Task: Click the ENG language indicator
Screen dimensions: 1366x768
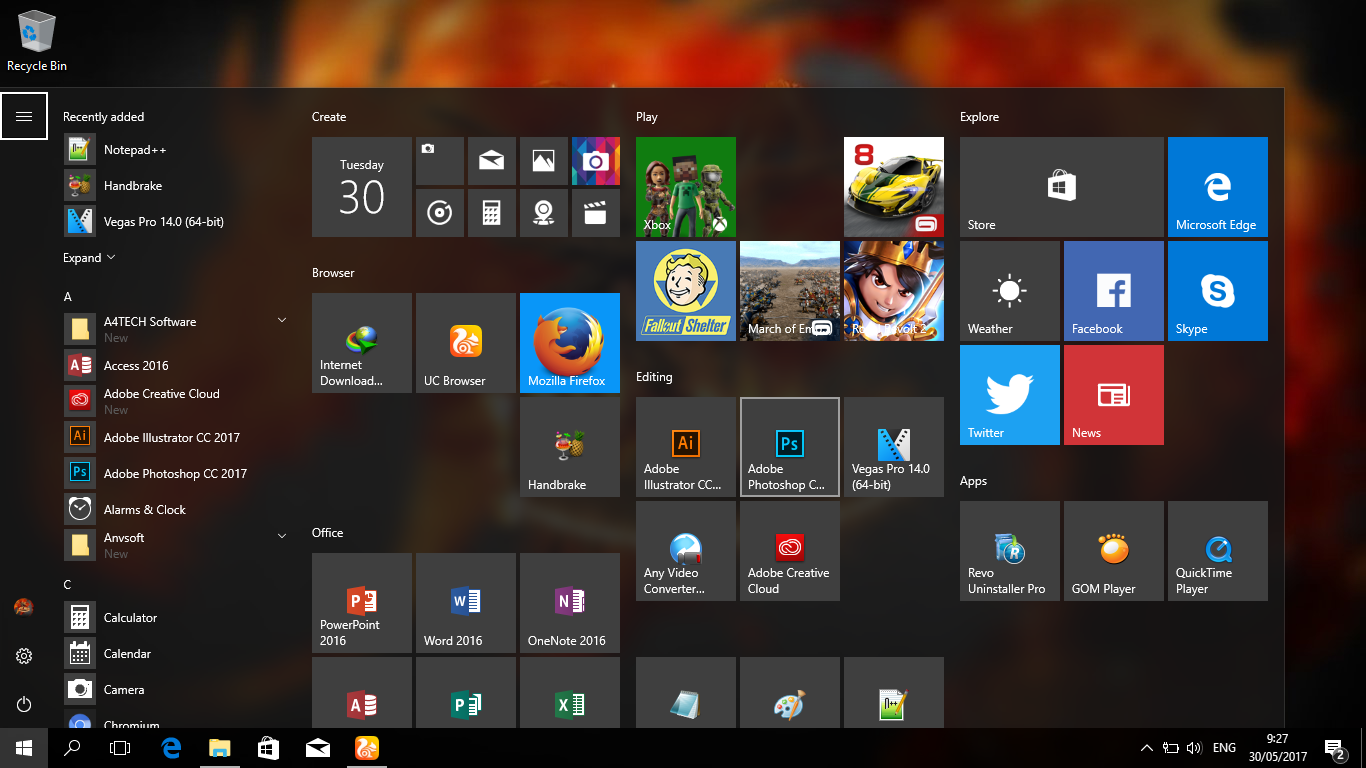Action: pyautogui.click(x=1224, y=747)
